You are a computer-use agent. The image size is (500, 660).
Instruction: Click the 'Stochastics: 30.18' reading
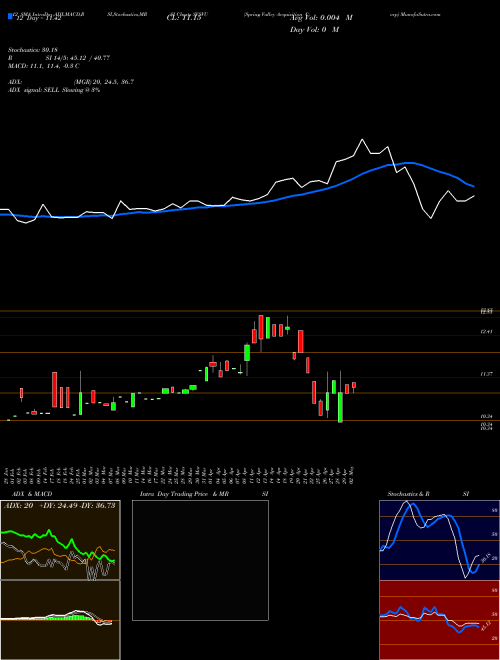[x=32, y=50]
